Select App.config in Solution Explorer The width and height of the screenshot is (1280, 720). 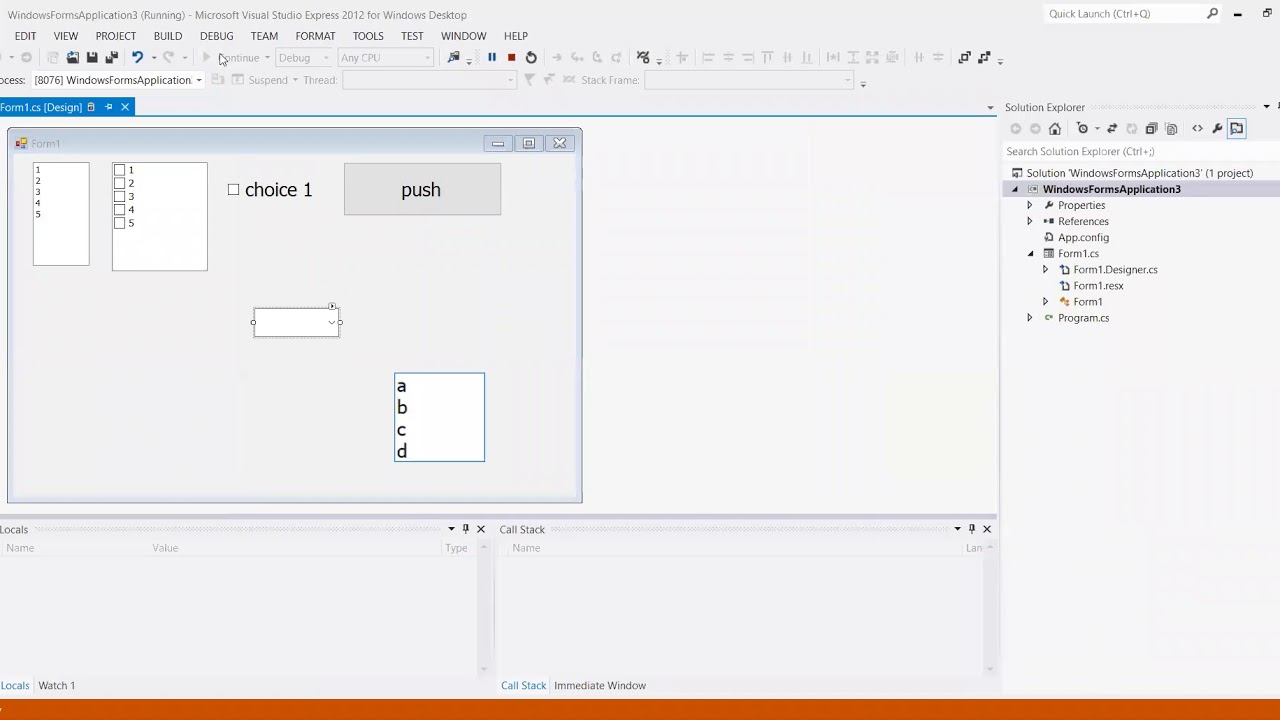[1083, 238]
